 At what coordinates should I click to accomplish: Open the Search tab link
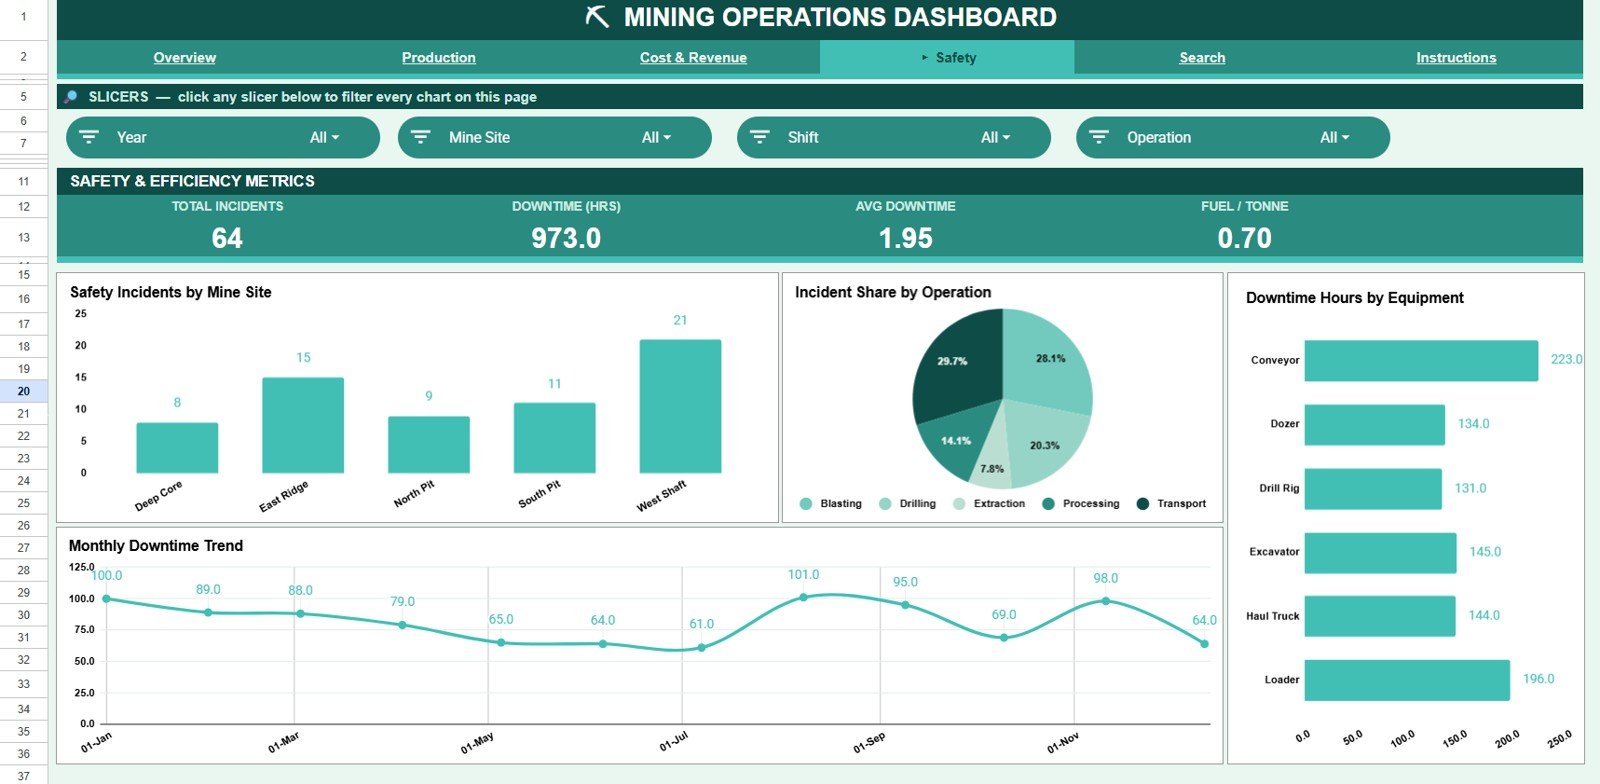pos(1202,58)
